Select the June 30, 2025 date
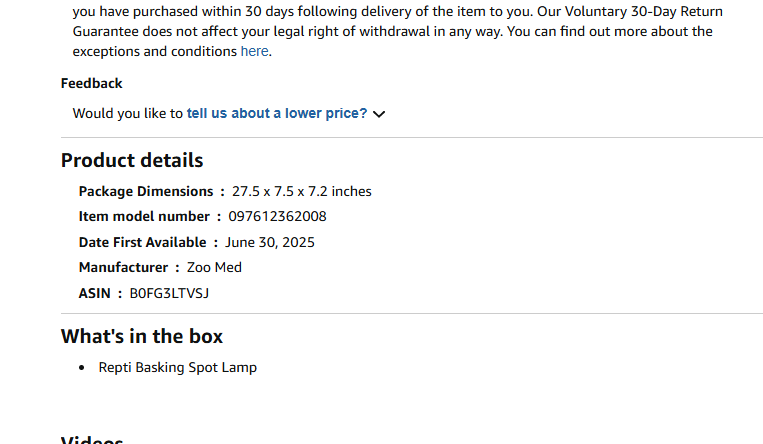Screen dimensions: 763x444 pyautogui.click(x=270, y=242)
